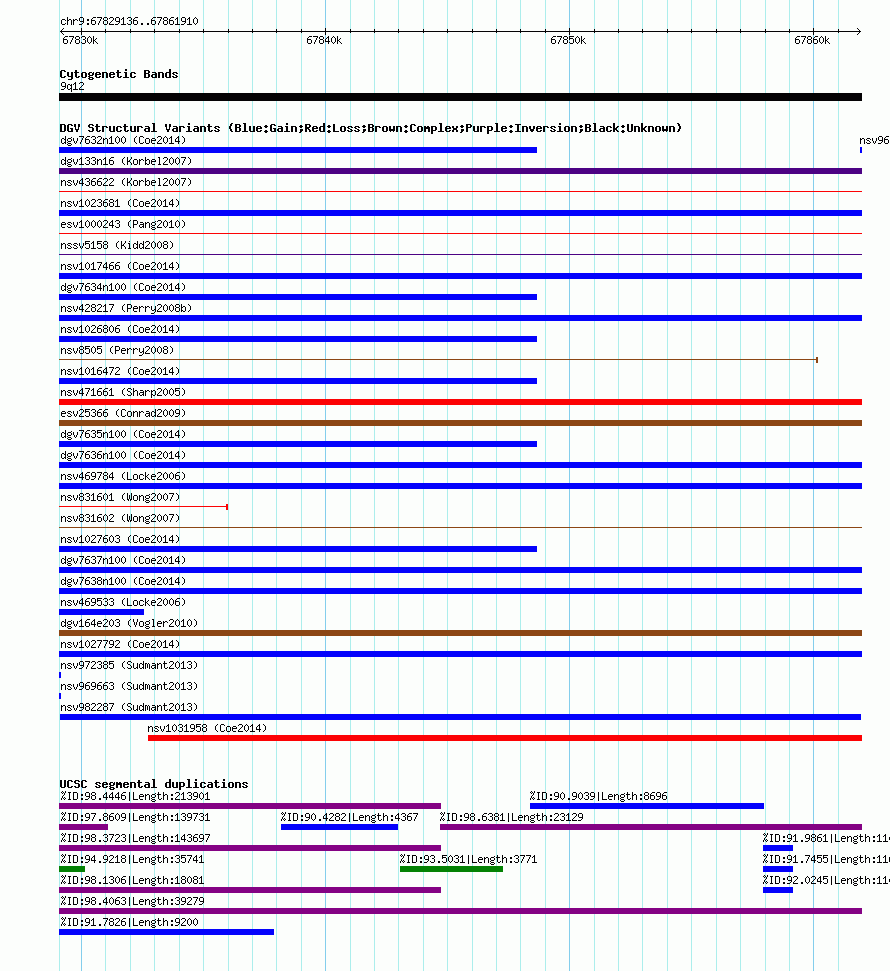Open variant nsv1027792 (Coe2014) label

click(120, 645)
